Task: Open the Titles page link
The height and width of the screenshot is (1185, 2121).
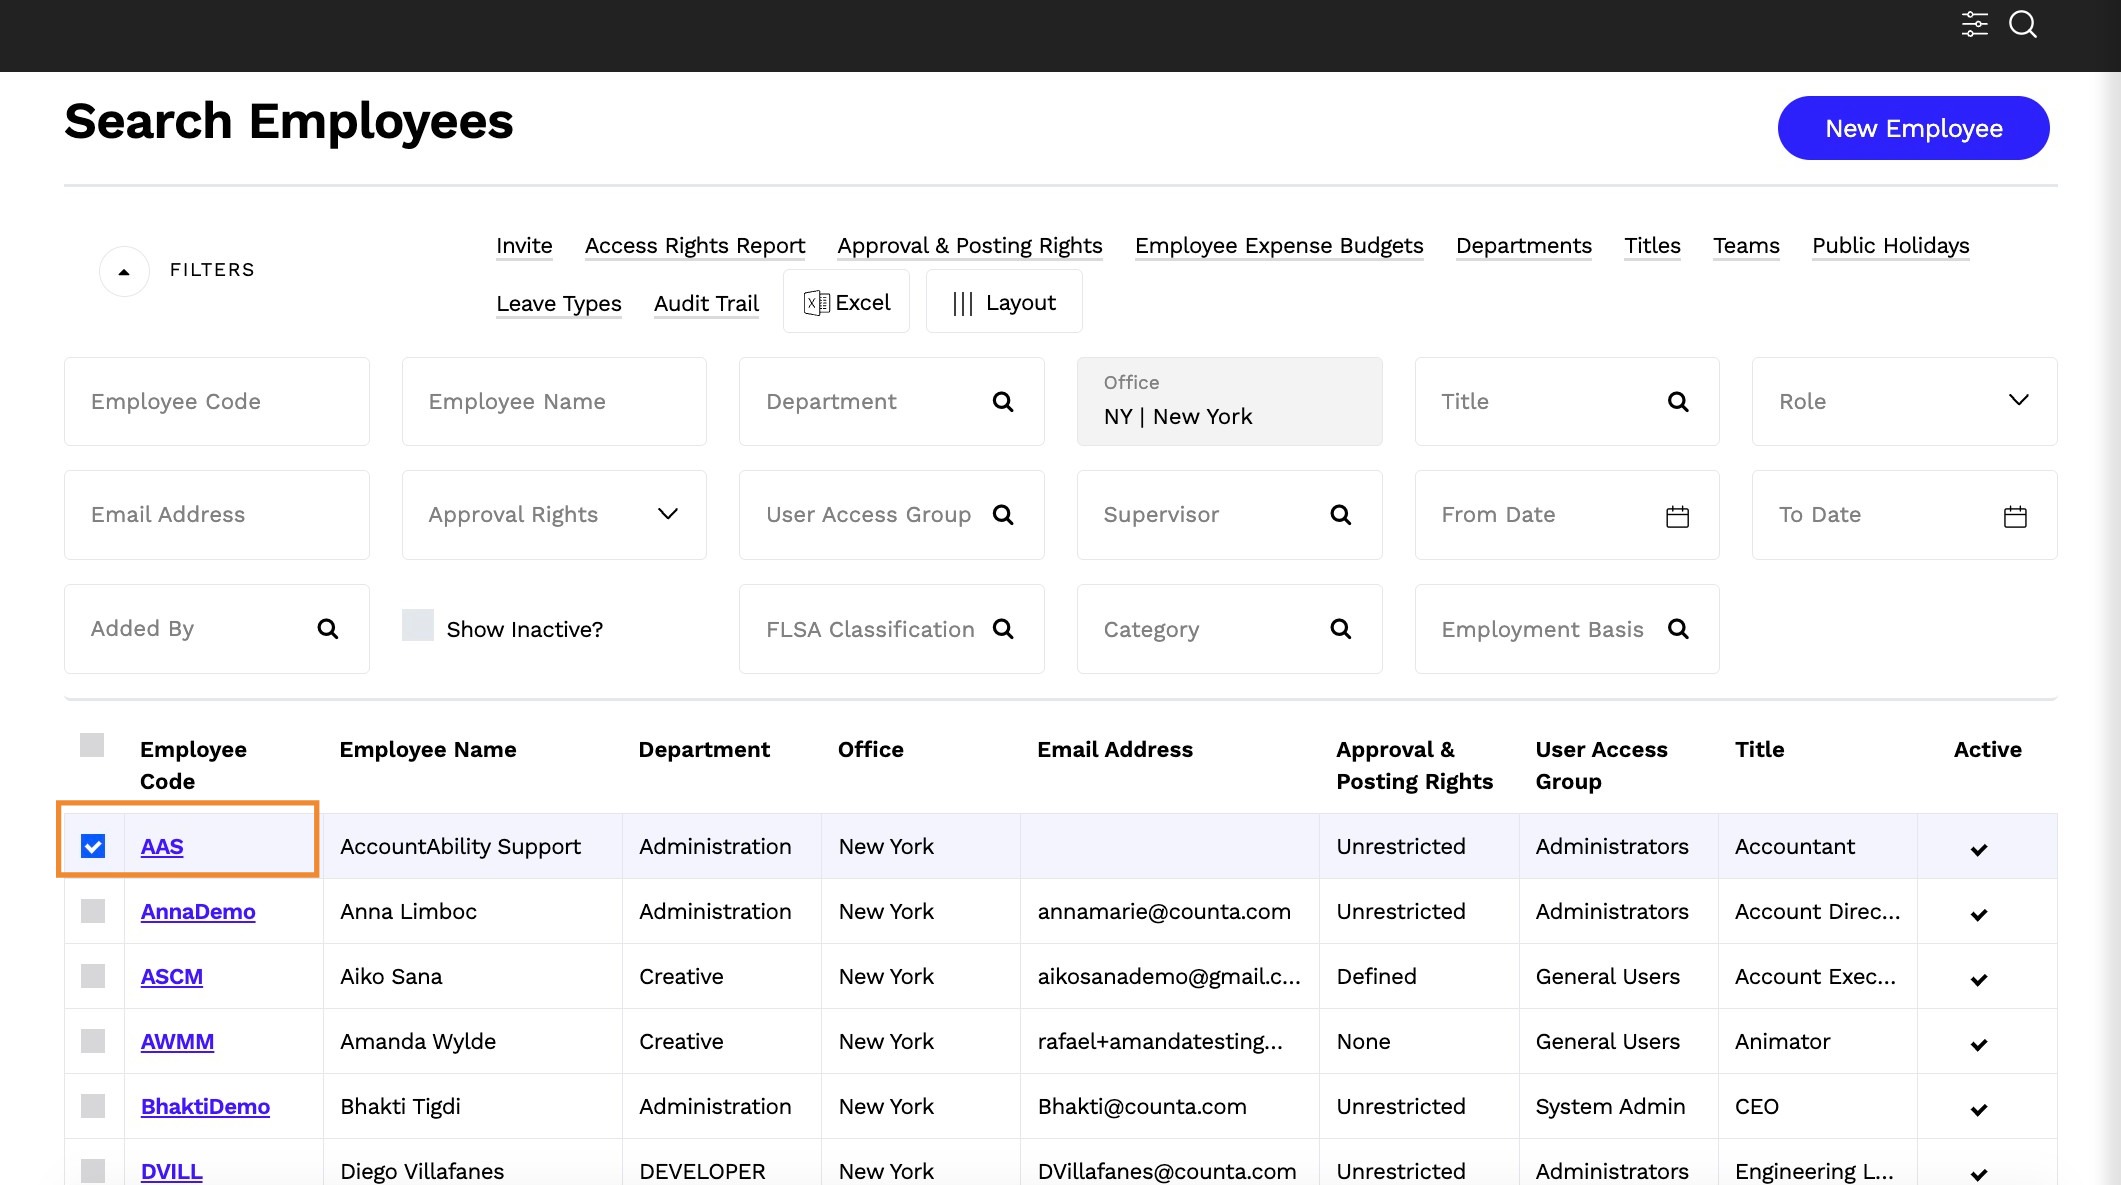Action: coord(1652,246)
